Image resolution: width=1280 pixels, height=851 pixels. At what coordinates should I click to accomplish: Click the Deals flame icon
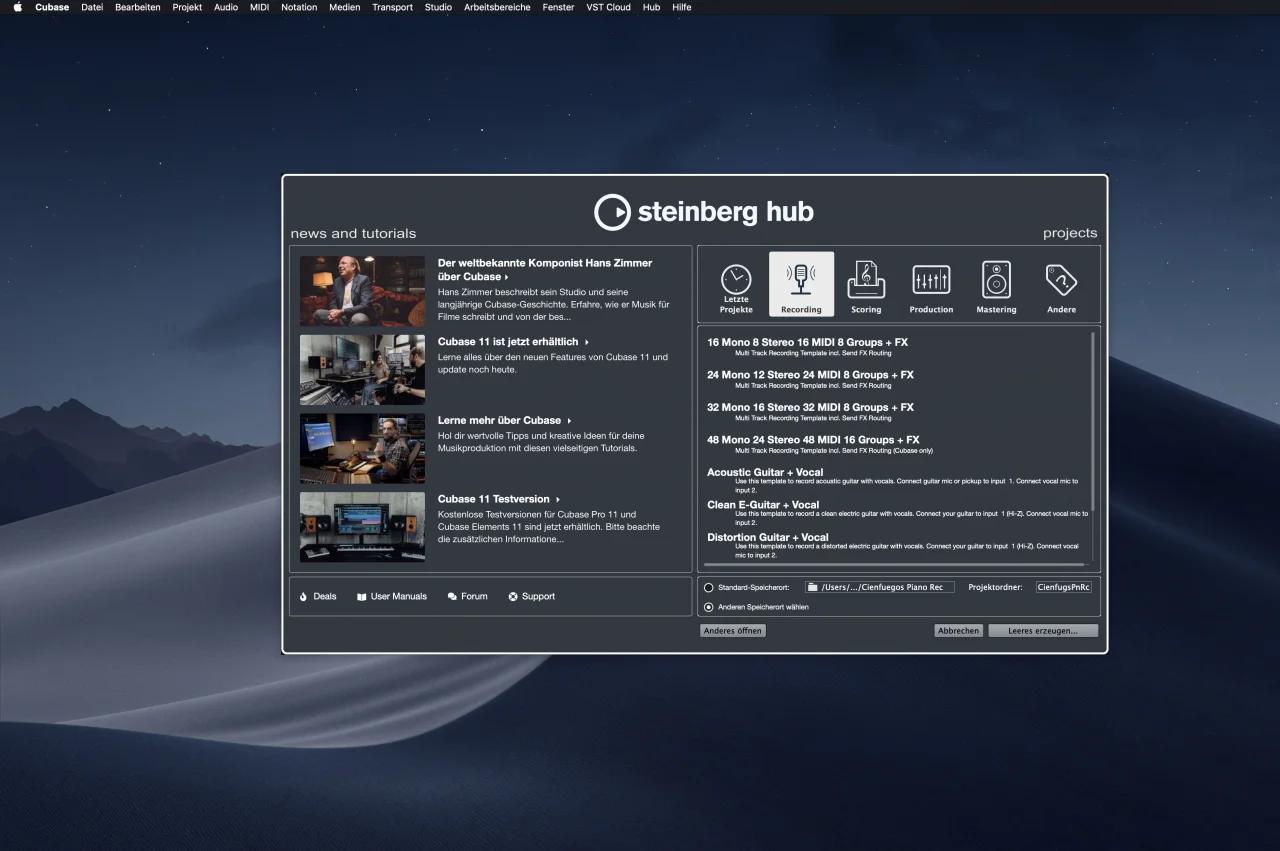304,597
